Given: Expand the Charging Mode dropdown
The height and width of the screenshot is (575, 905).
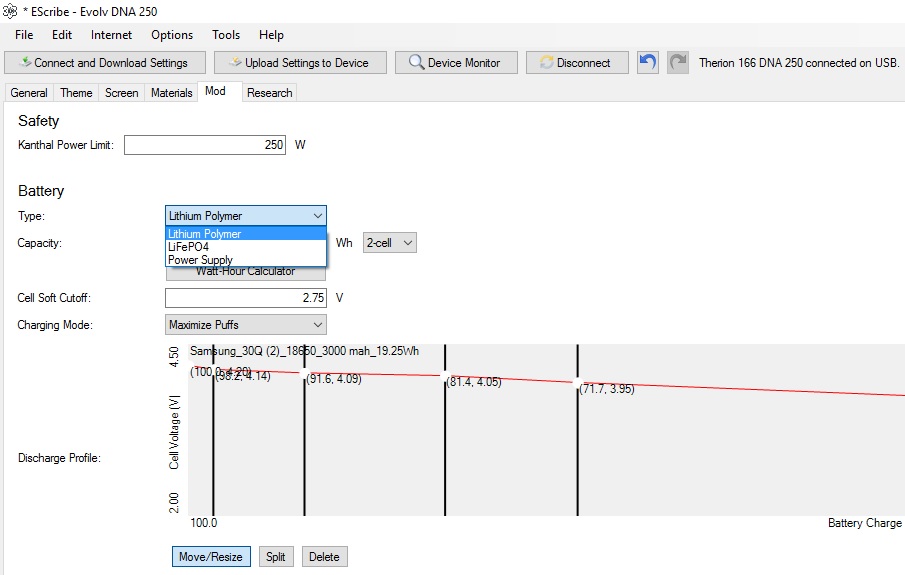Looking at the screenshot, I should point(245,325).
